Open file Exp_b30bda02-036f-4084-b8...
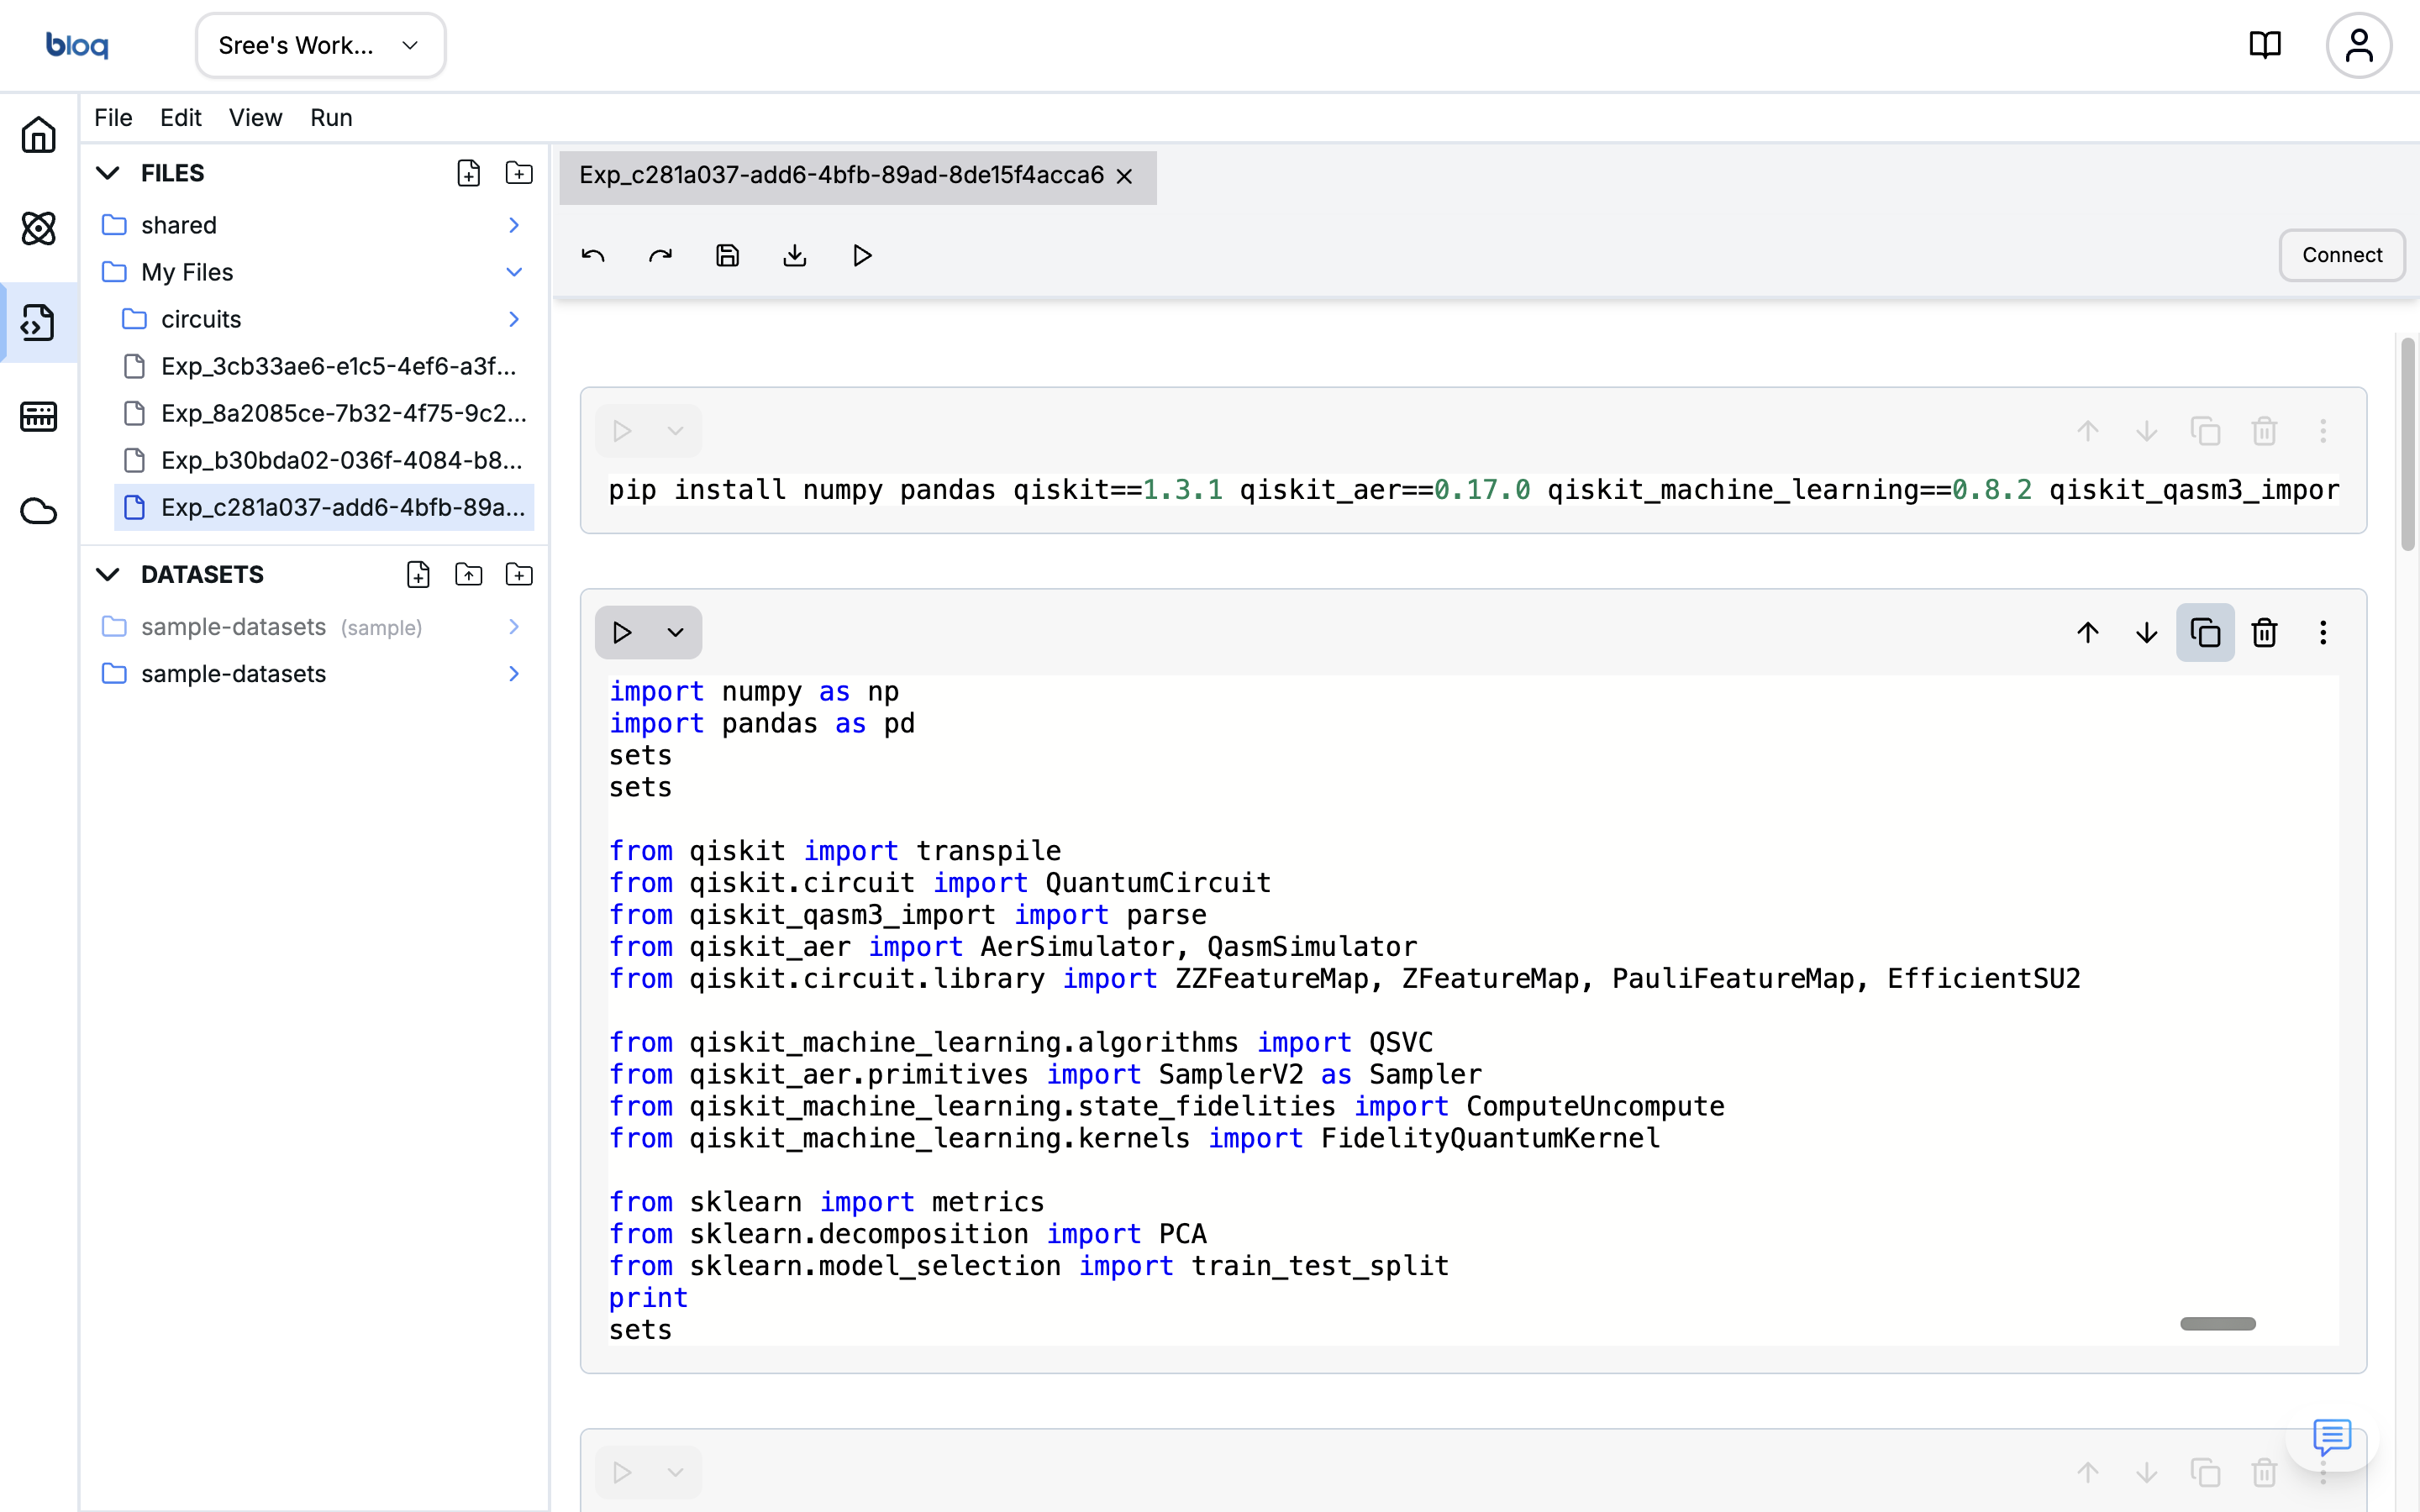The height and width of the screenshot is (1512, 2420). pos(325,460)
